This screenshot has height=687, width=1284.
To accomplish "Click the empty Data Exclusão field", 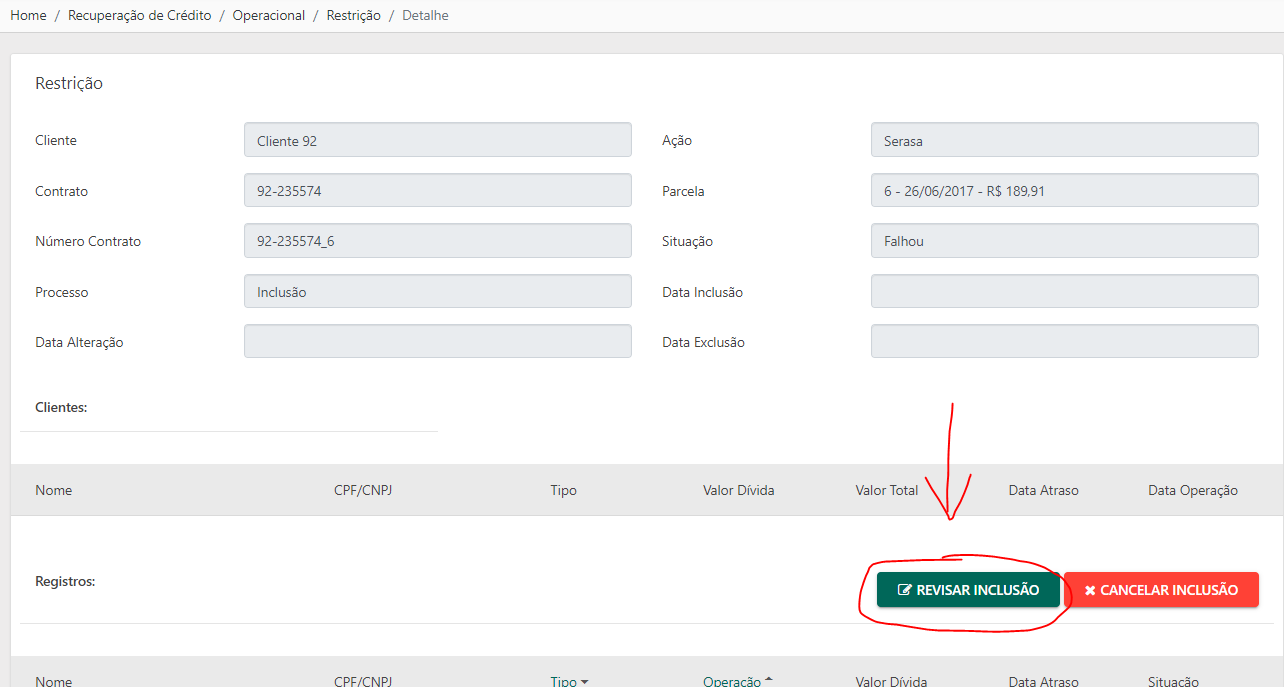I will click(1065, 341).
